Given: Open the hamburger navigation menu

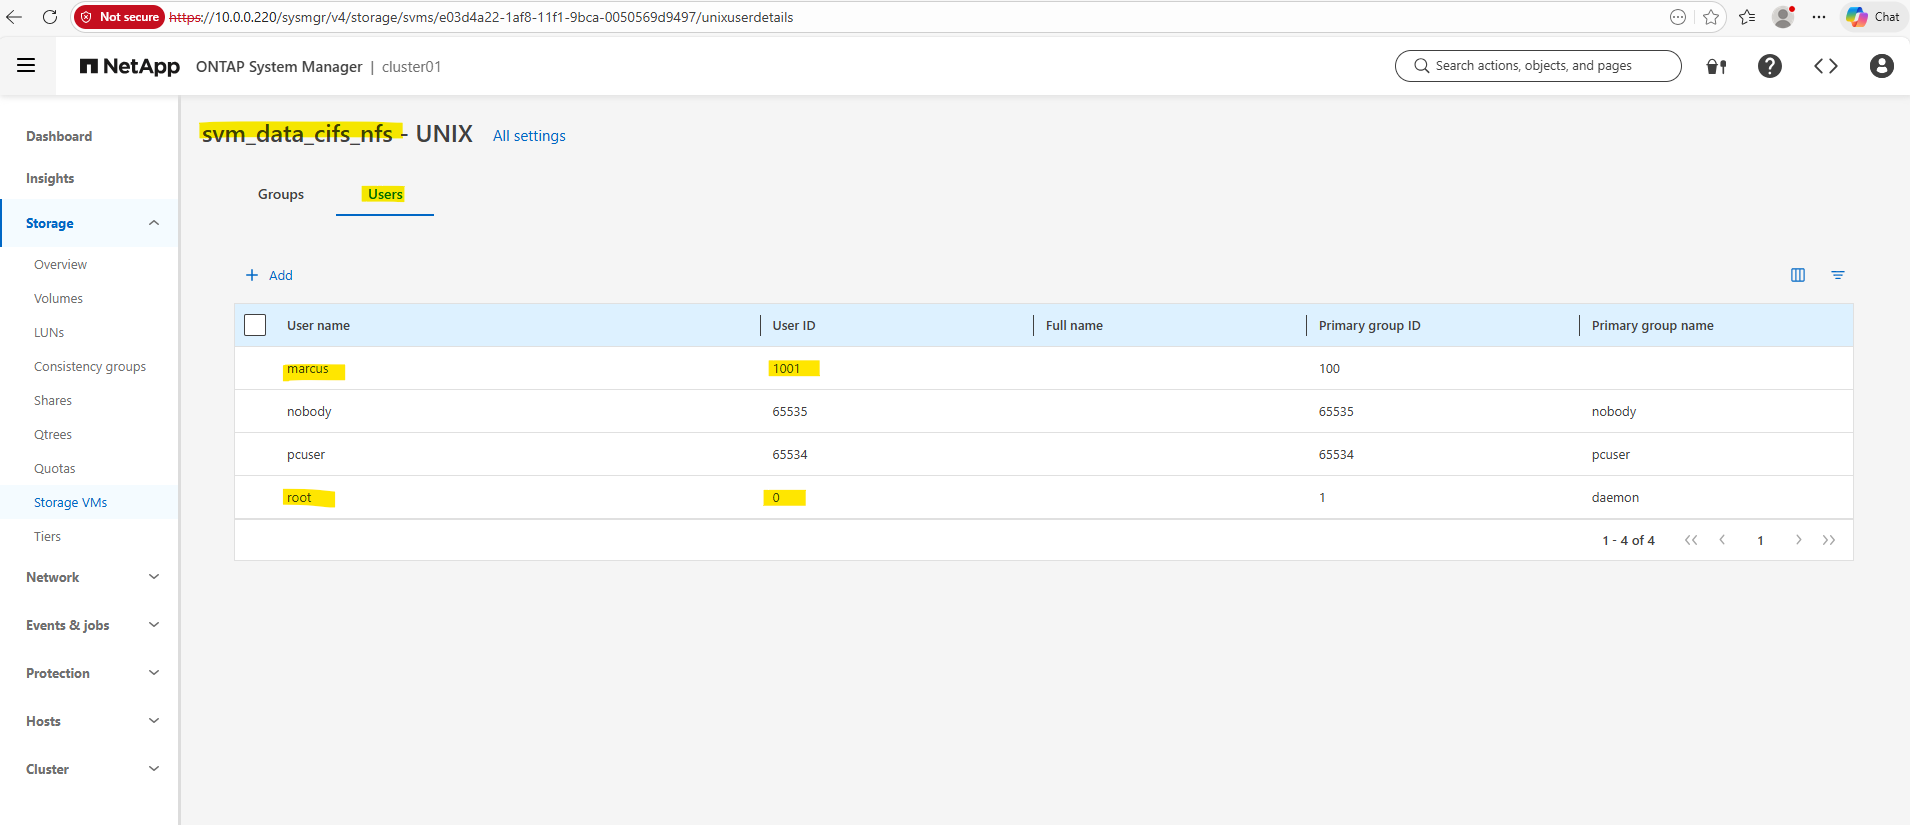Looking at the screenshot, I should click(x=26, y=66).
